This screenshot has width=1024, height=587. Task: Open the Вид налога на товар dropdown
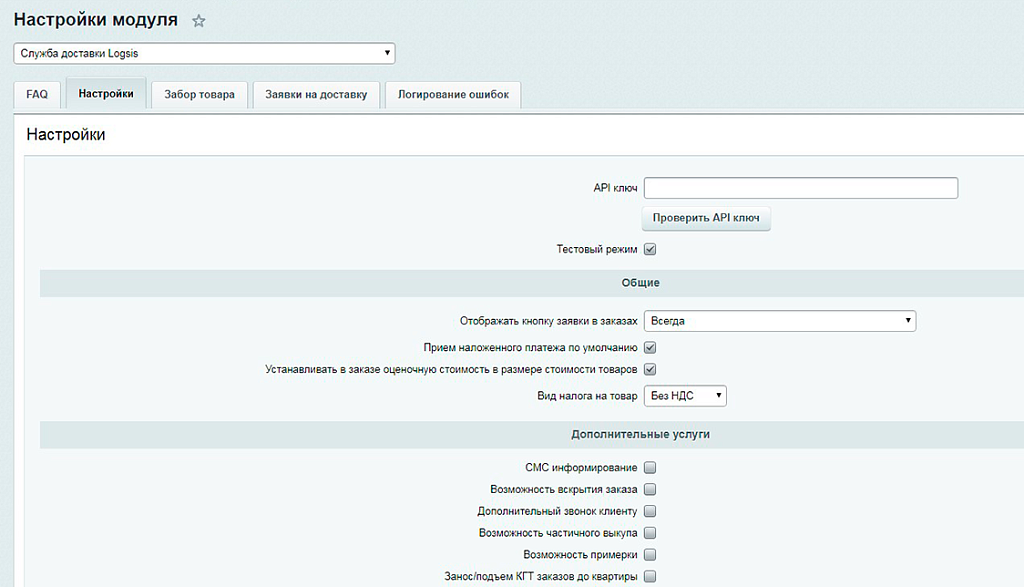coord(684,395)
